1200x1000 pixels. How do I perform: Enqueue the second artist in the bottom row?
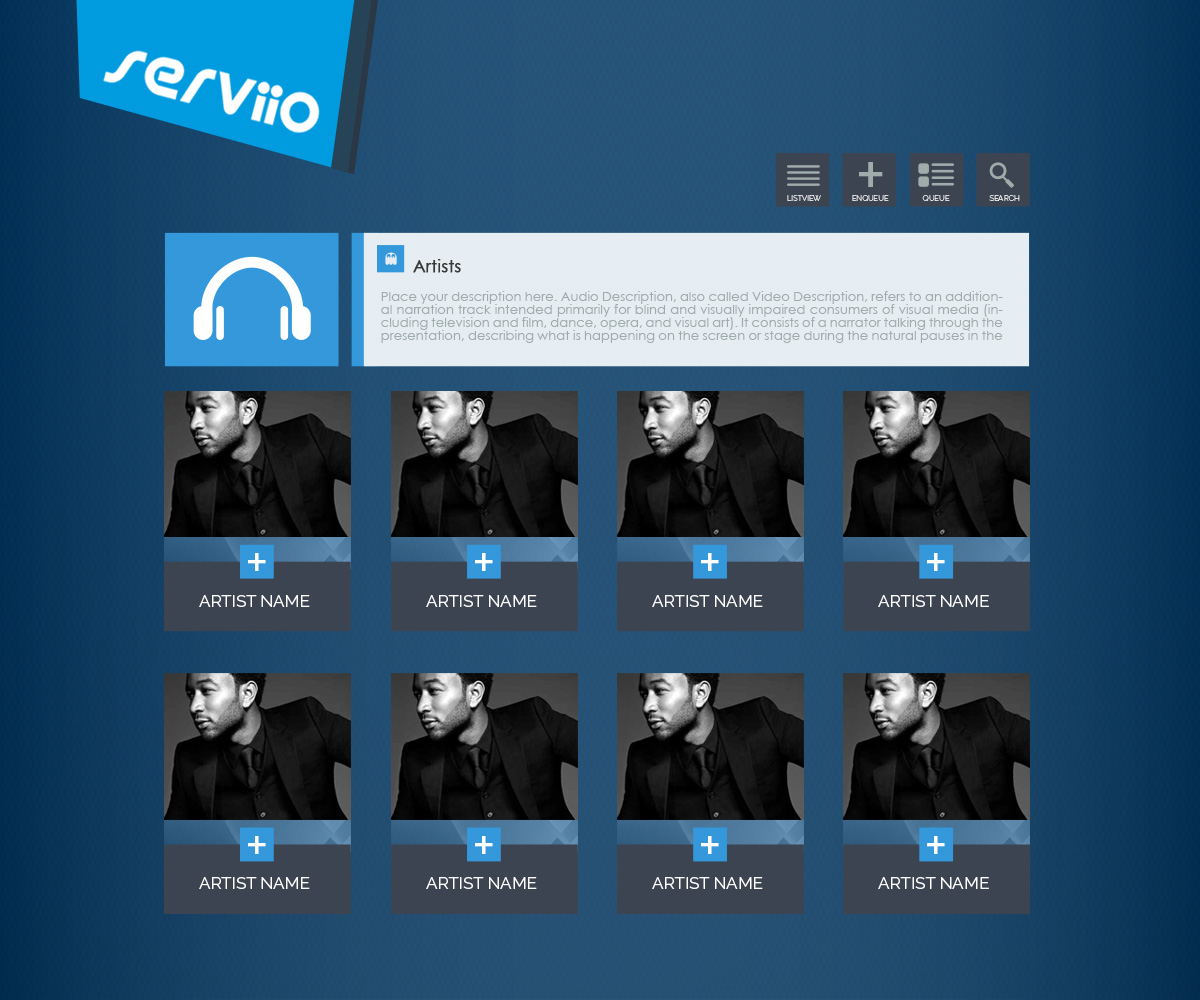pyautogui.click(x=484, y=844)
